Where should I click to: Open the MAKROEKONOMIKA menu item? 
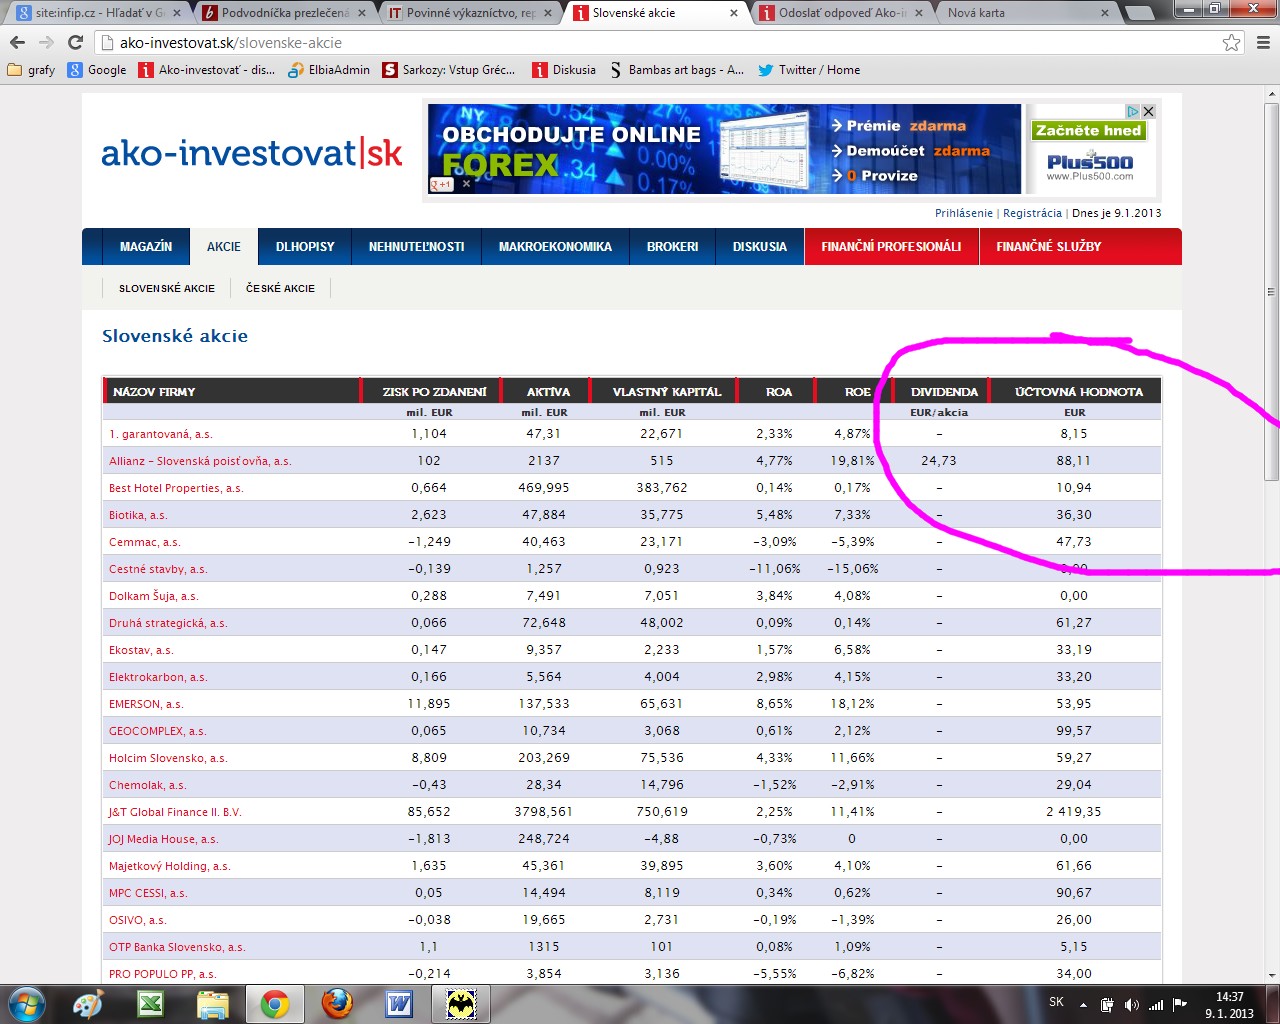(555, 247)
